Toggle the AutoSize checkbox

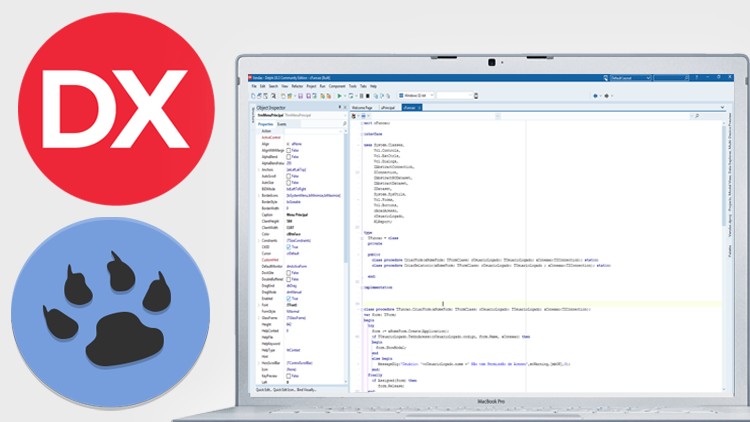tap(288, 182)
